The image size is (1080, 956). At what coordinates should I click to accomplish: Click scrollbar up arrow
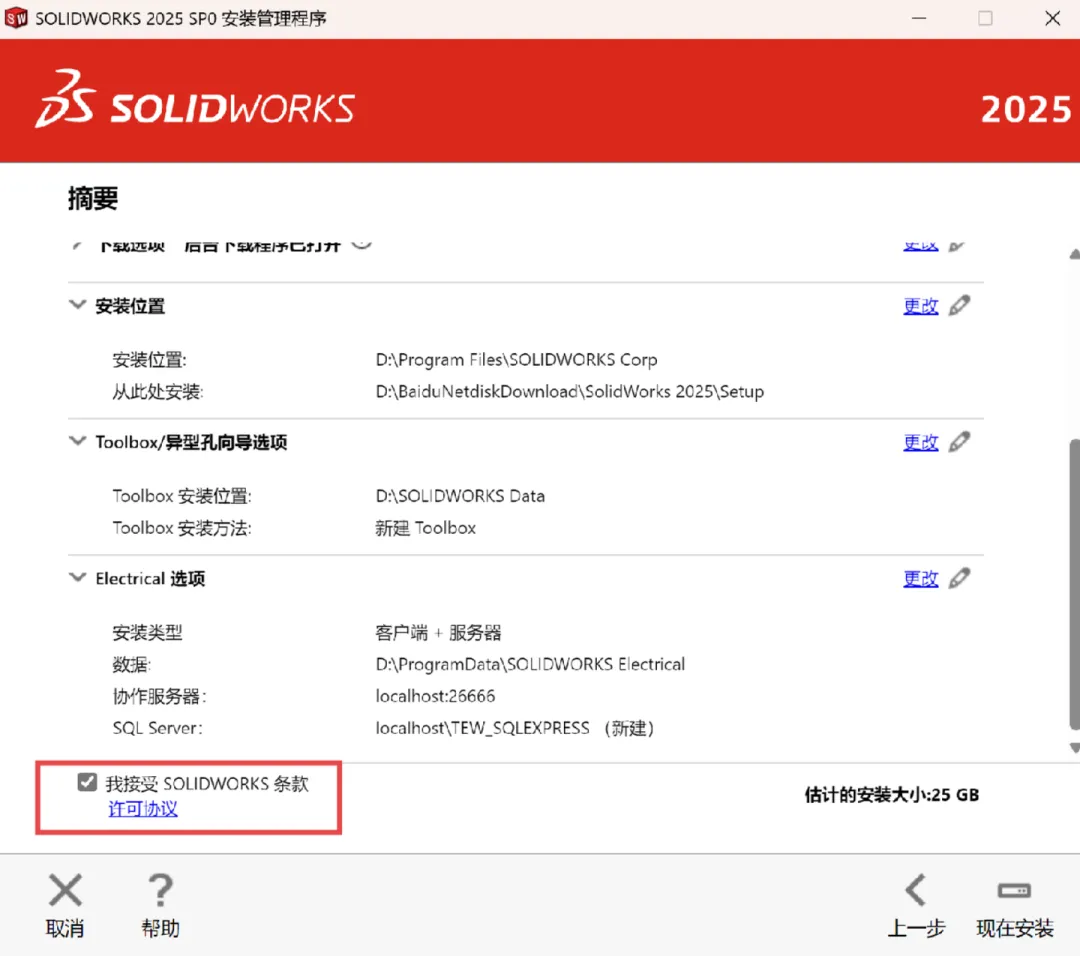pos(1074,254)
